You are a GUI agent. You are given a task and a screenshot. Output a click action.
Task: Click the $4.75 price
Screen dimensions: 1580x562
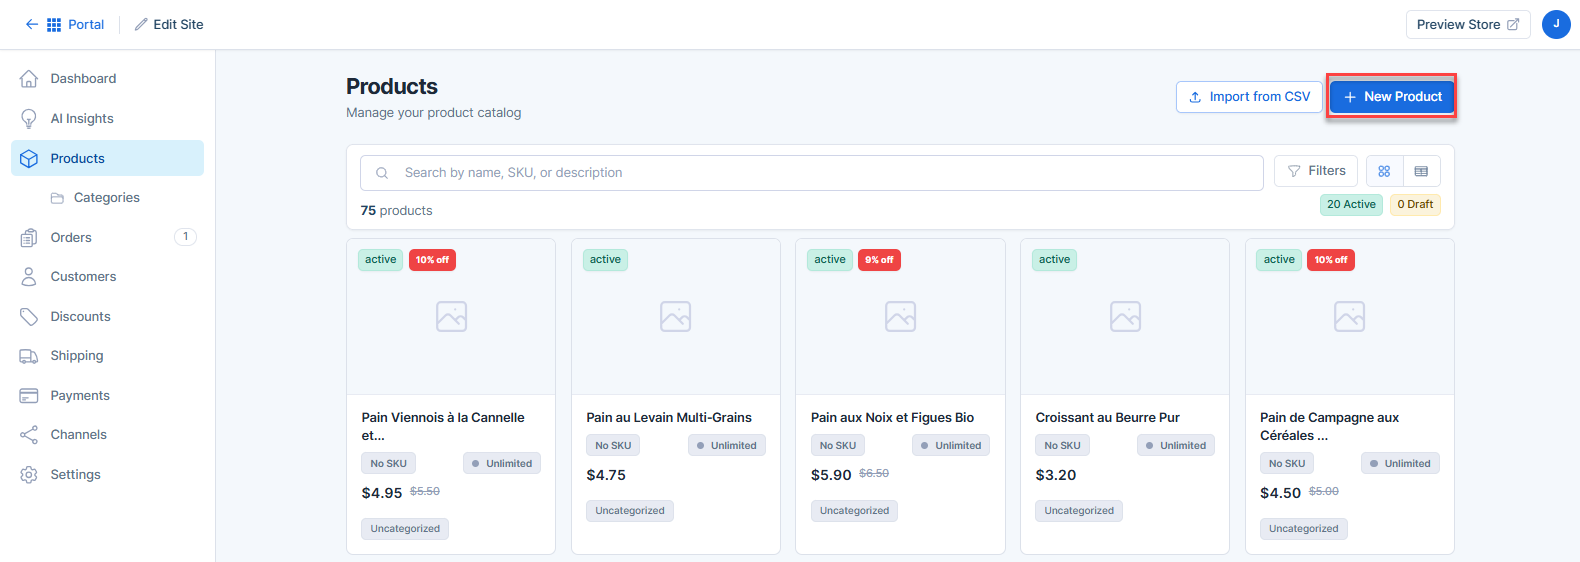coord(606,475)
